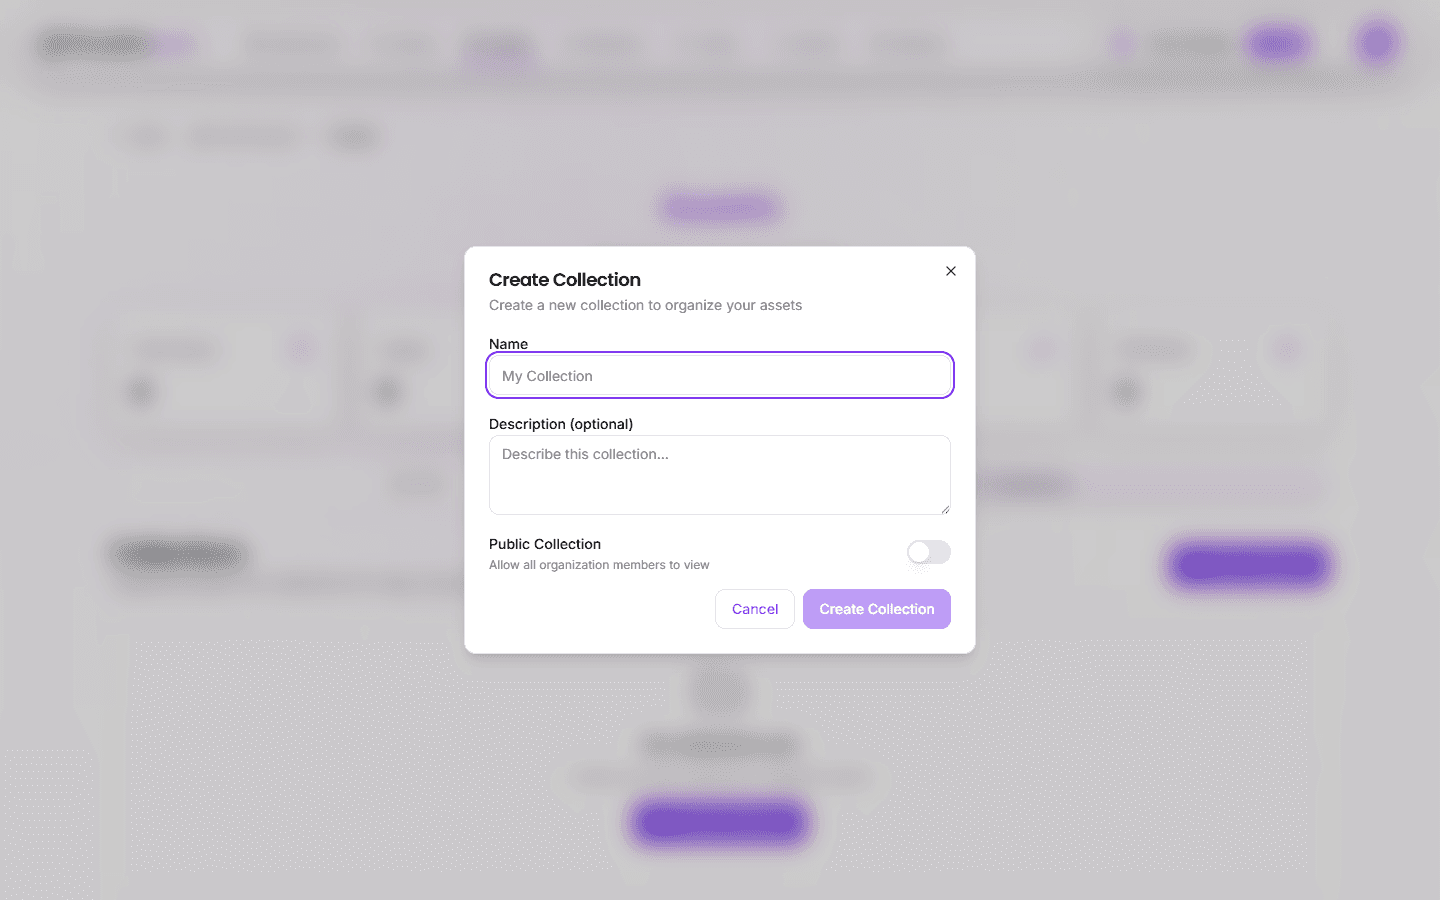Click the purple pill button in the top bar
This screenshot has height=900, width=1440.
point(1278,43)
